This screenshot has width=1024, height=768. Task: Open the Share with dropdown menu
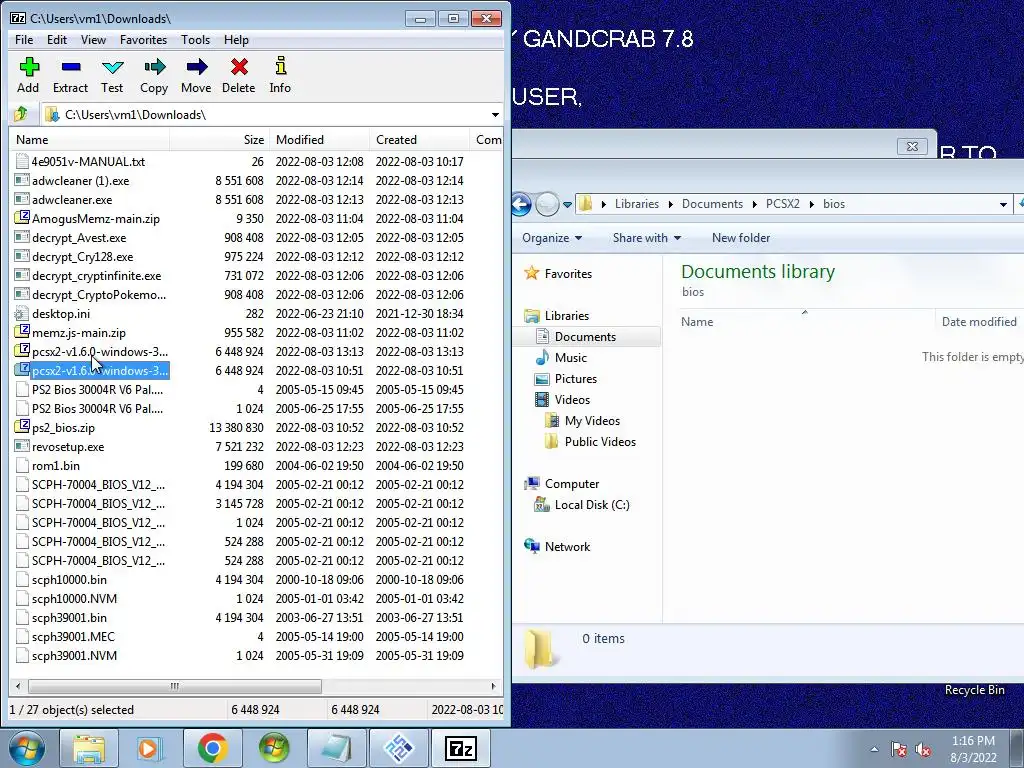(x=647, y=238)
